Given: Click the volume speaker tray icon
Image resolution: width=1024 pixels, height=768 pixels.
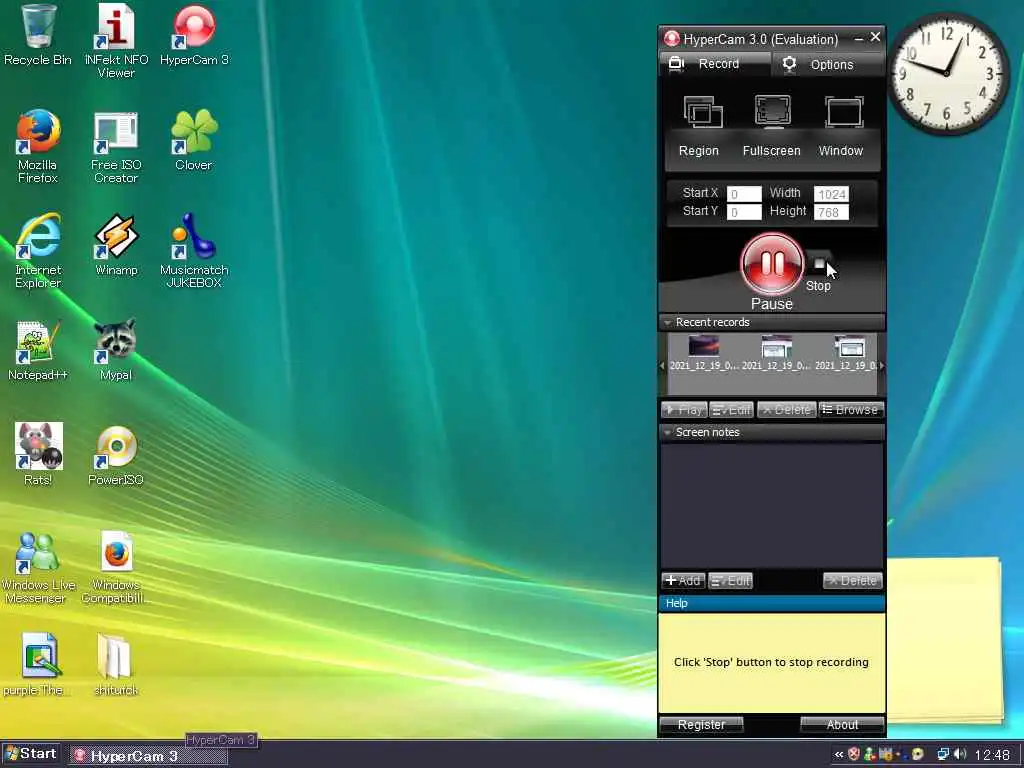Looking at the screenshot, I should (960, 755).
